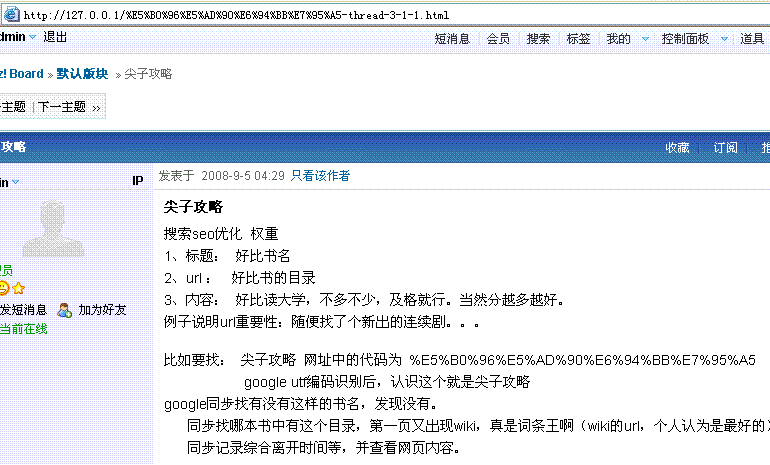Click the add friend person icon
Viewport: 770px width, 465px height.
coord(64,310)
